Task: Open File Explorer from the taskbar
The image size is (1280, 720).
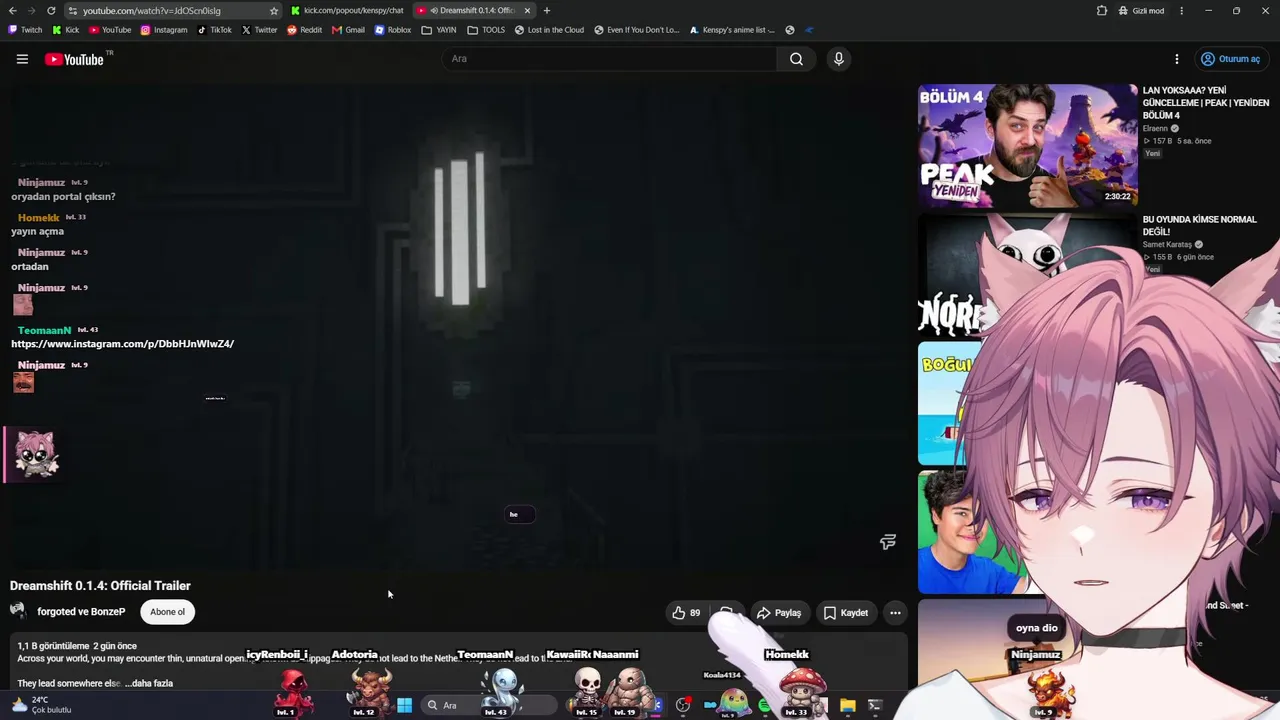Action: click(x=848, y=705)
